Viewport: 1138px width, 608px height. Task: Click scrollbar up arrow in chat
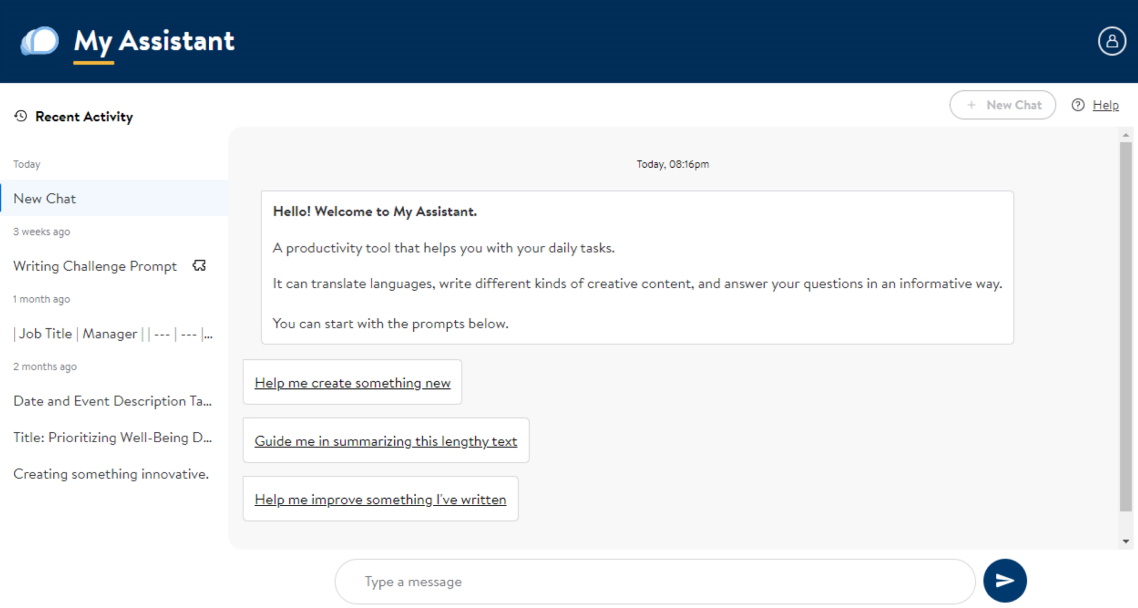coord(1125,134)
